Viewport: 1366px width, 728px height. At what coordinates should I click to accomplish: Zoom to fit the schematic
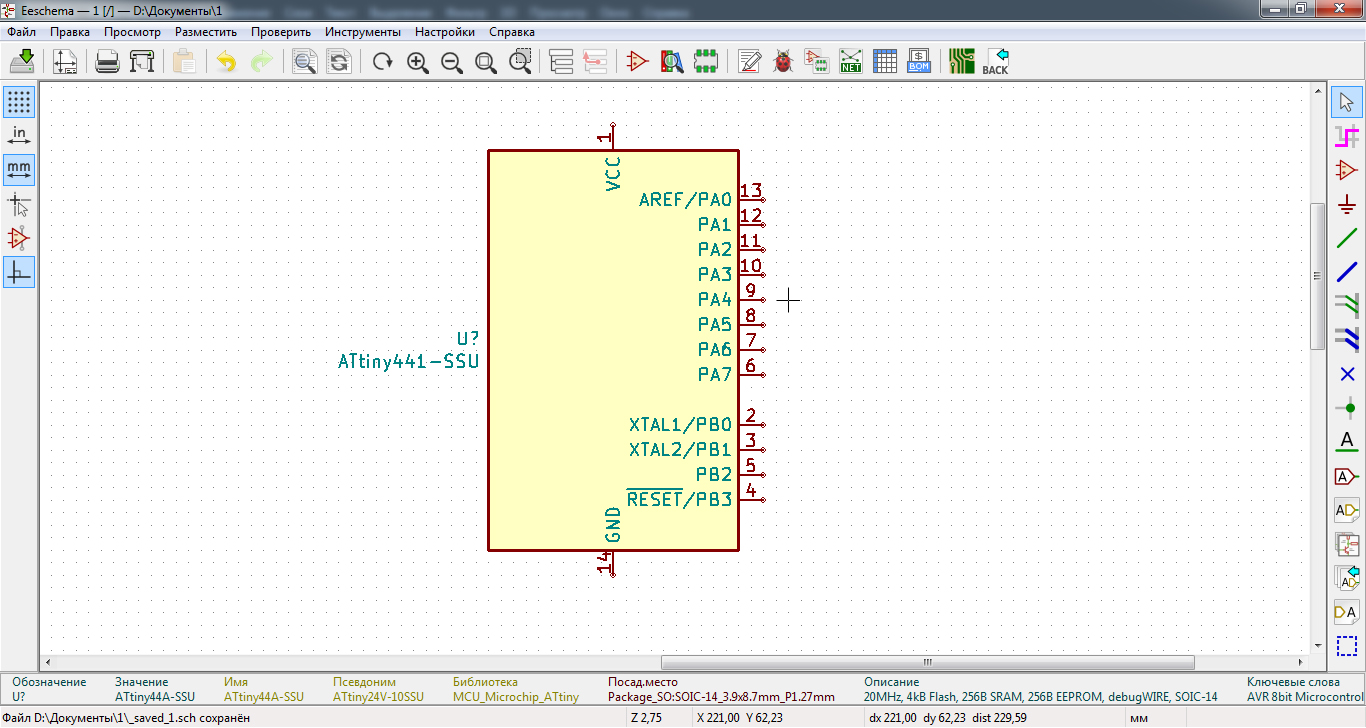click(x=485, y=62)
